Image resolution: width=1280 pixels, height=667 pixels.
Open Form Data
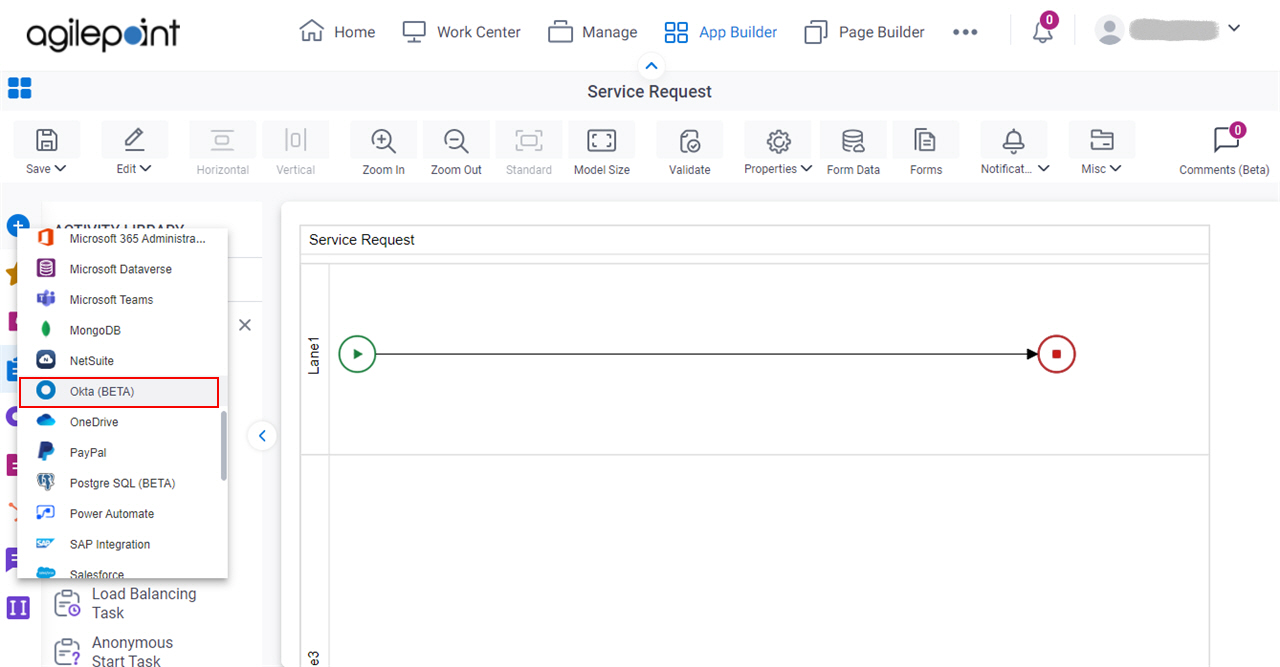[853, 140]
